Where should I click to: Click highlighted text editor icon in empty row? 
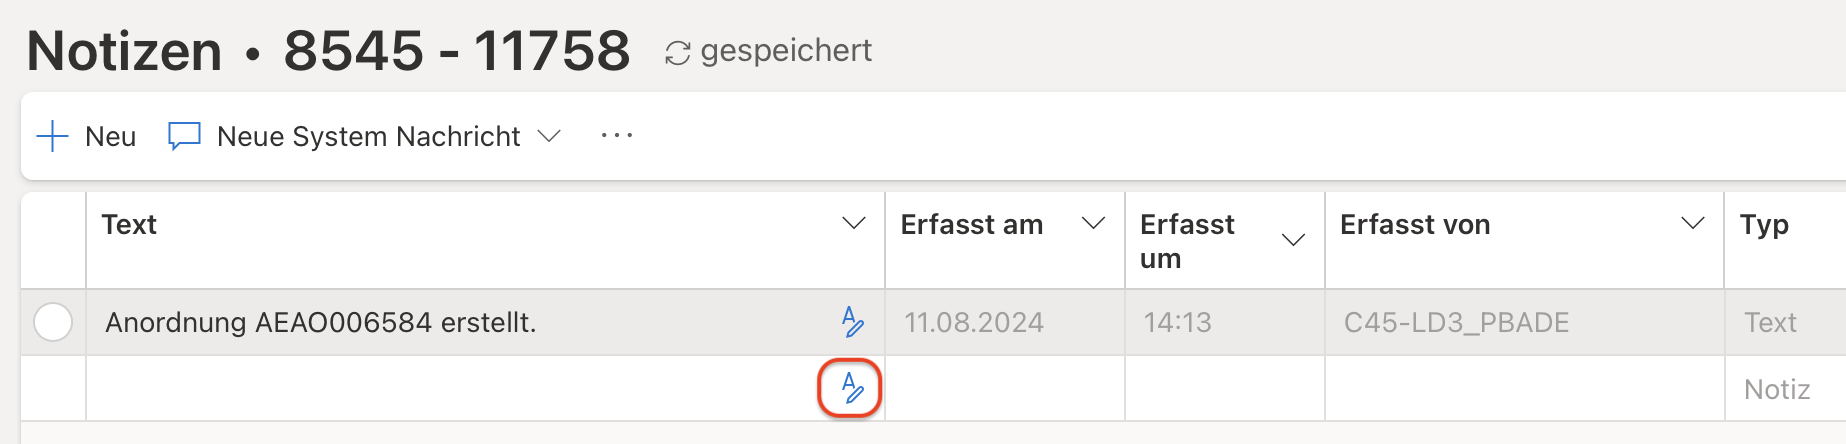(851, 388)
